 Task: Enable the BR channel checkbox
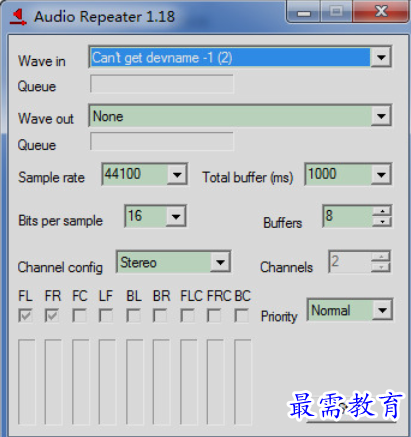click(x=160, y=315)
